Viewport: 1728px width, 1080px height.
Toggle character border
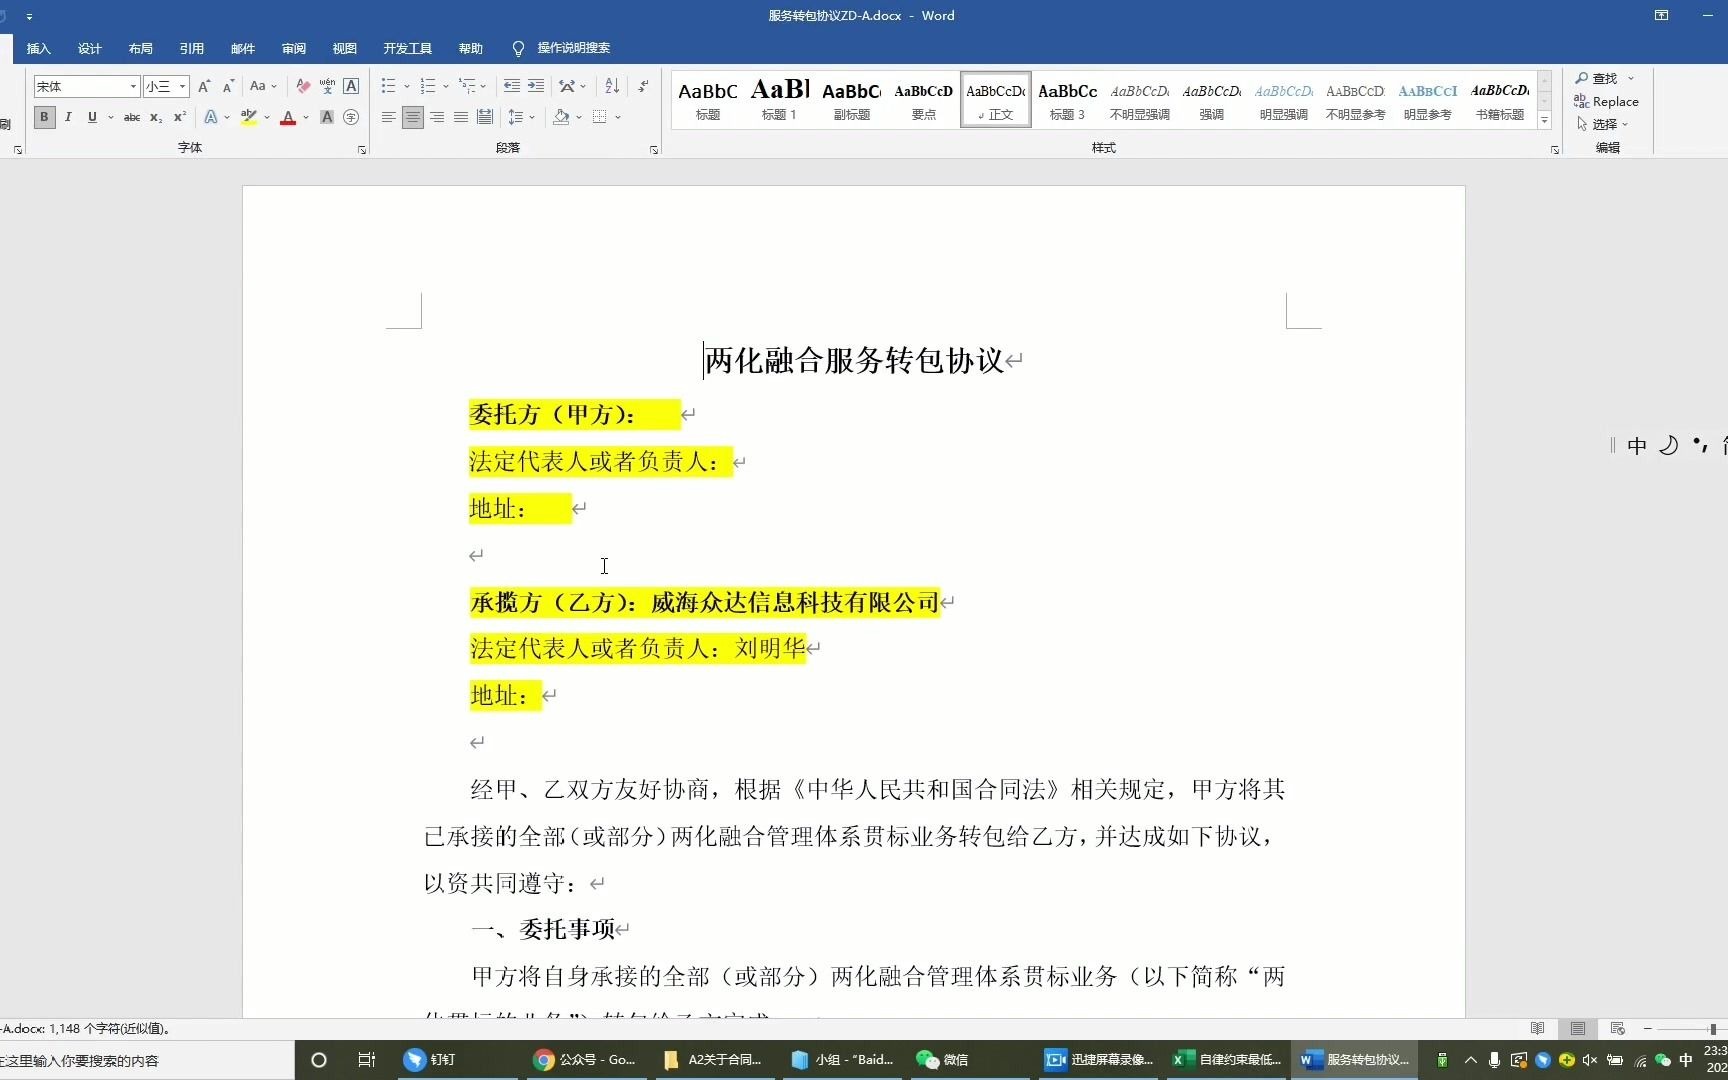click(x=351, y=86)
